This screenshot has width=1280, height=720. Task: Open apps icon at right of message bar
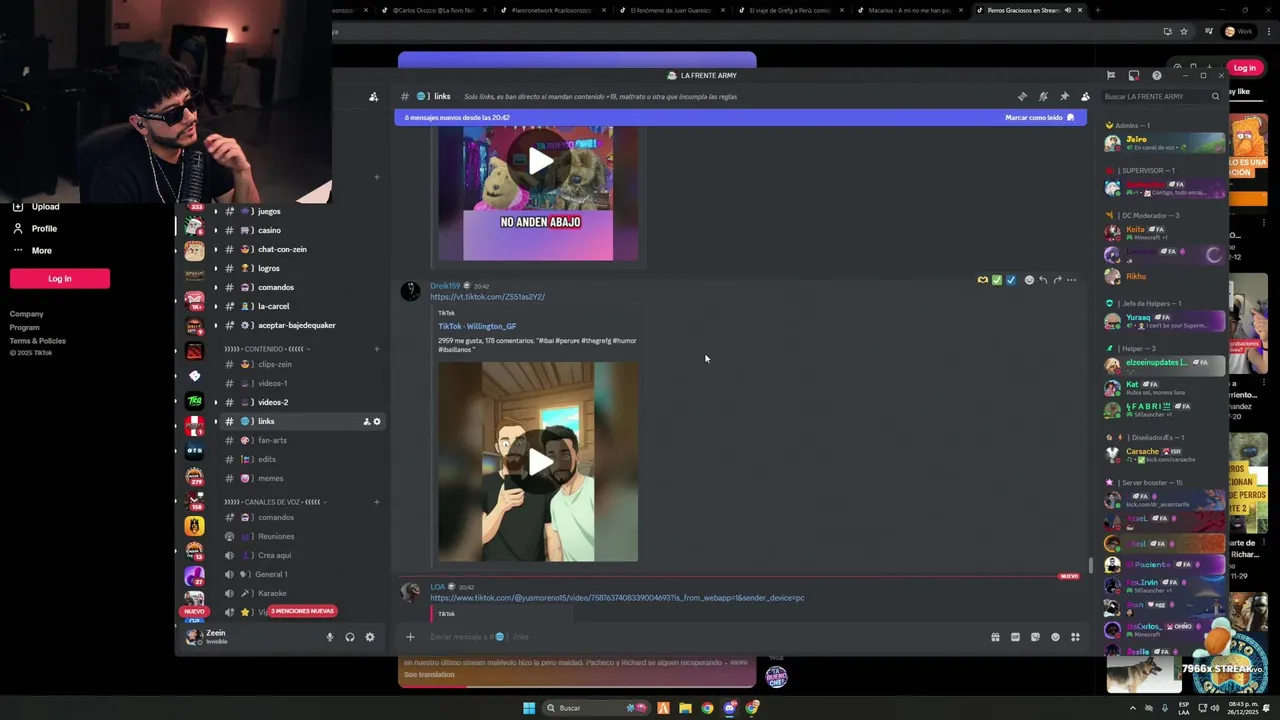[1075, 637]
